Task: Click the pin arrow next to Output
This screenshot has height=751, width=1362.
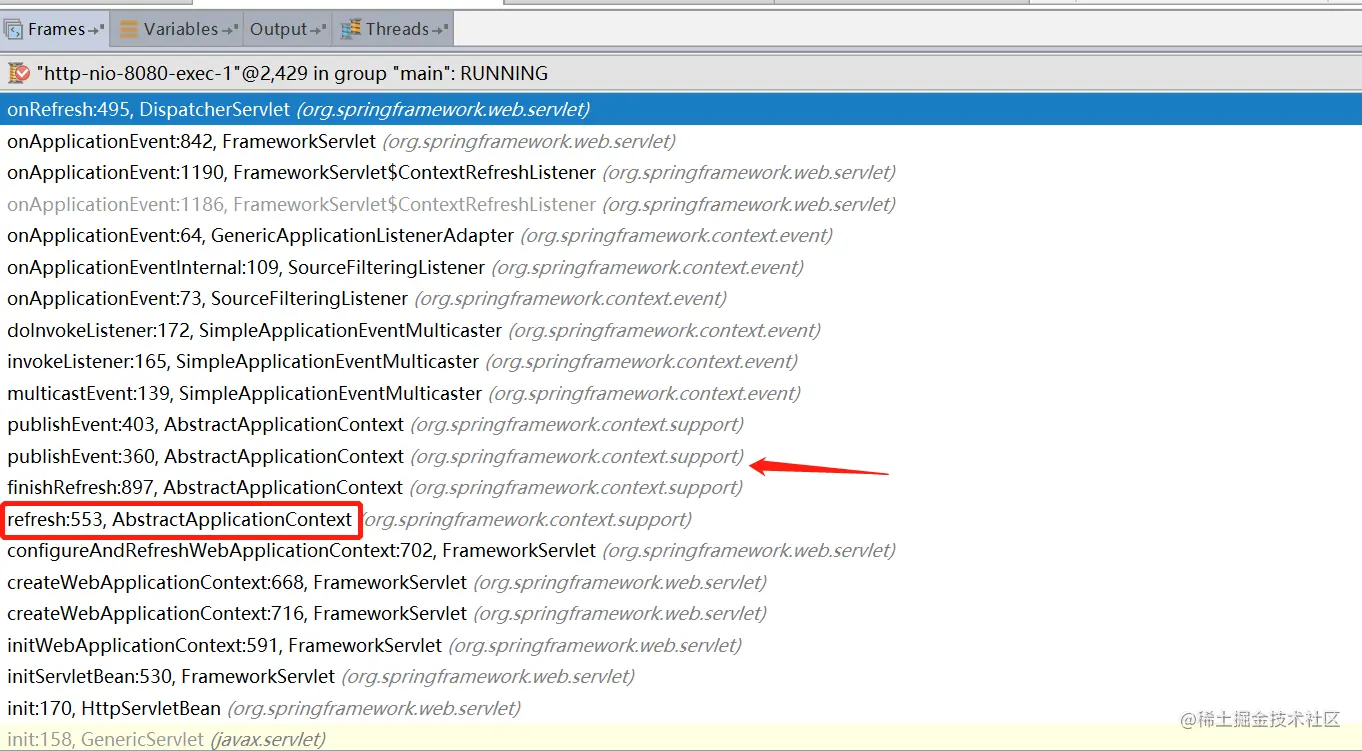Action: [x=320, y=30]
